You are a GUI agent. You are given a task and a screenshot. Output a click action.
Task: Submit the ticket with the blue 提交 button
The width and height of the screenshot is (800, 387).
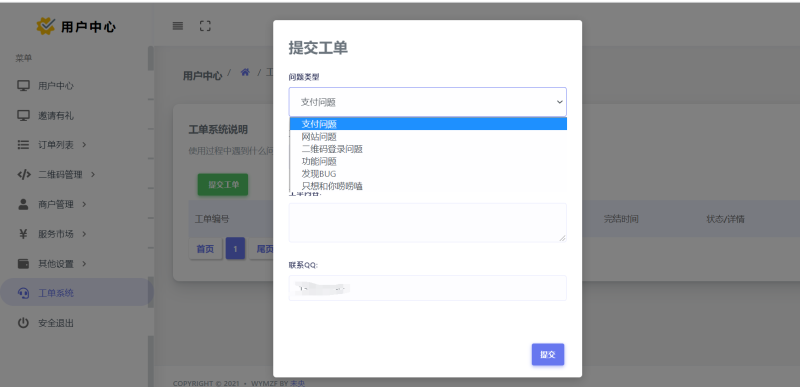pyautogui.click(x=548, y=354)
